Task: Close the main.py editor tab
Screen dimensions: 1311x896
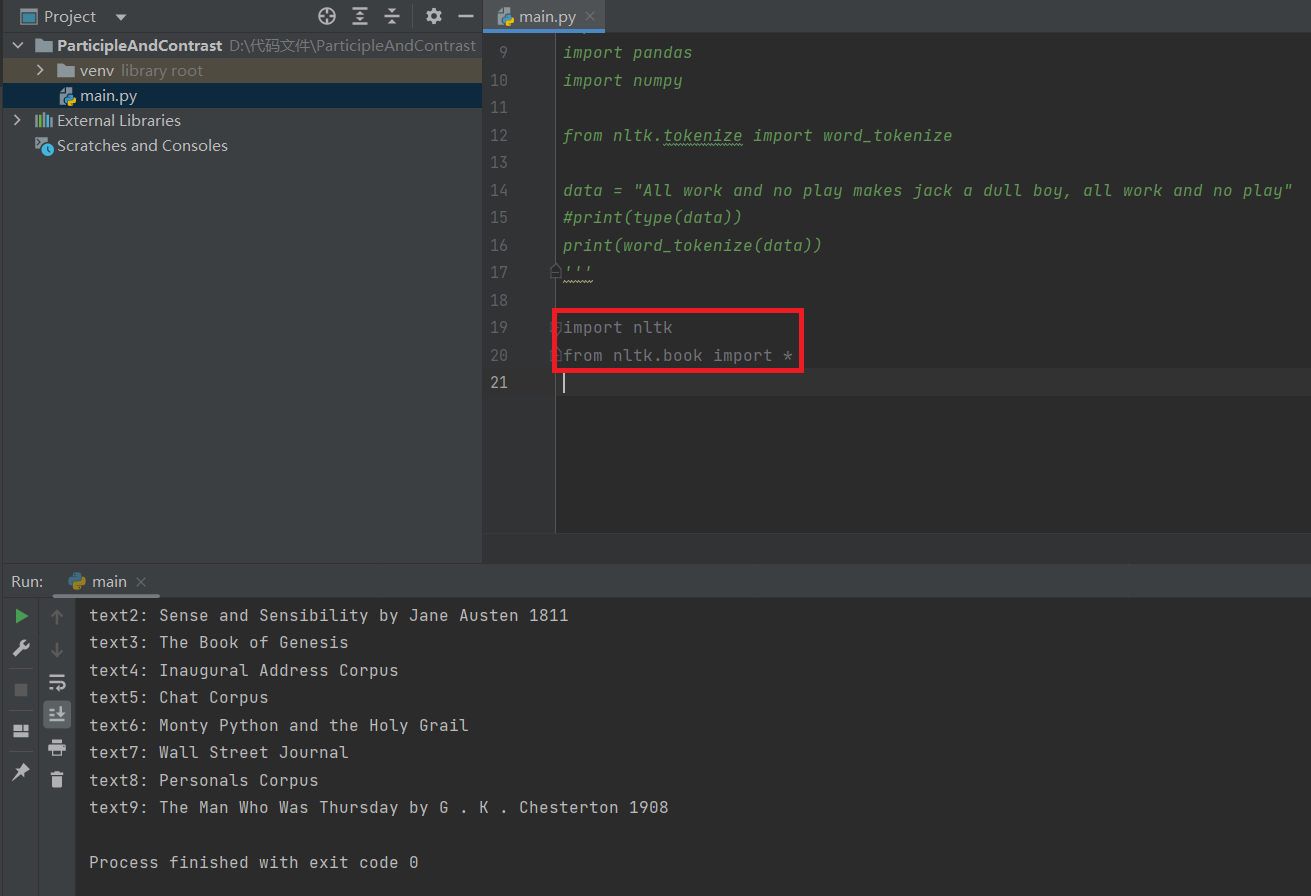Action: click(x=591, y=17)
